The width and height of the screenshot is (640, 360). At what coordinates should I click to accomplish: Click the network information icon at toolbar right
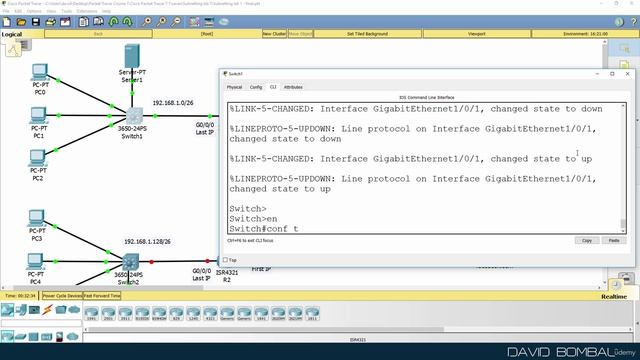coord(619,22)
